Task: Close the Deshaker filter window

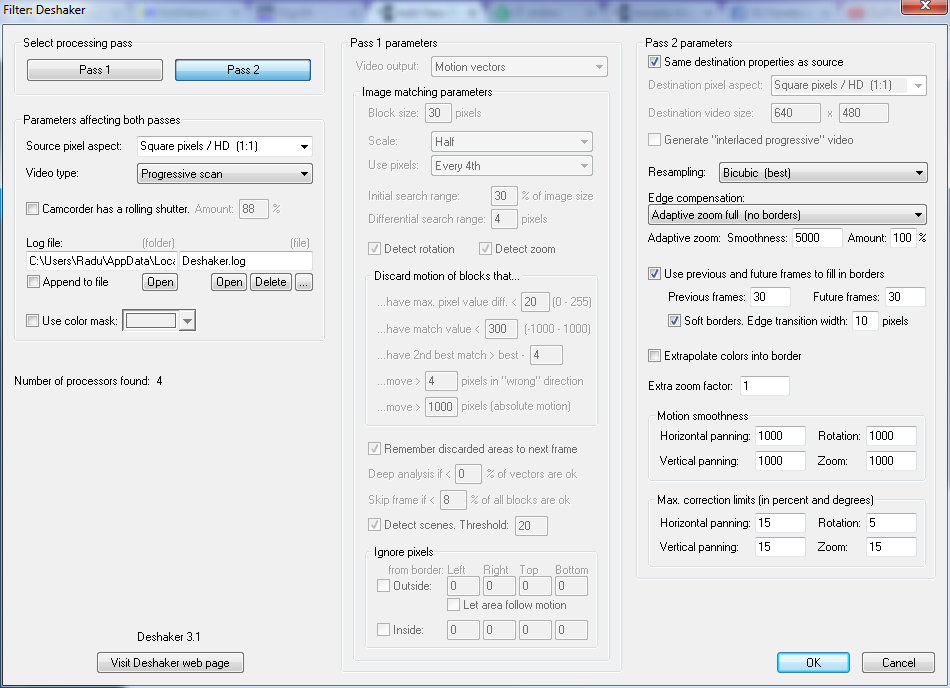Action: point(925,6)
